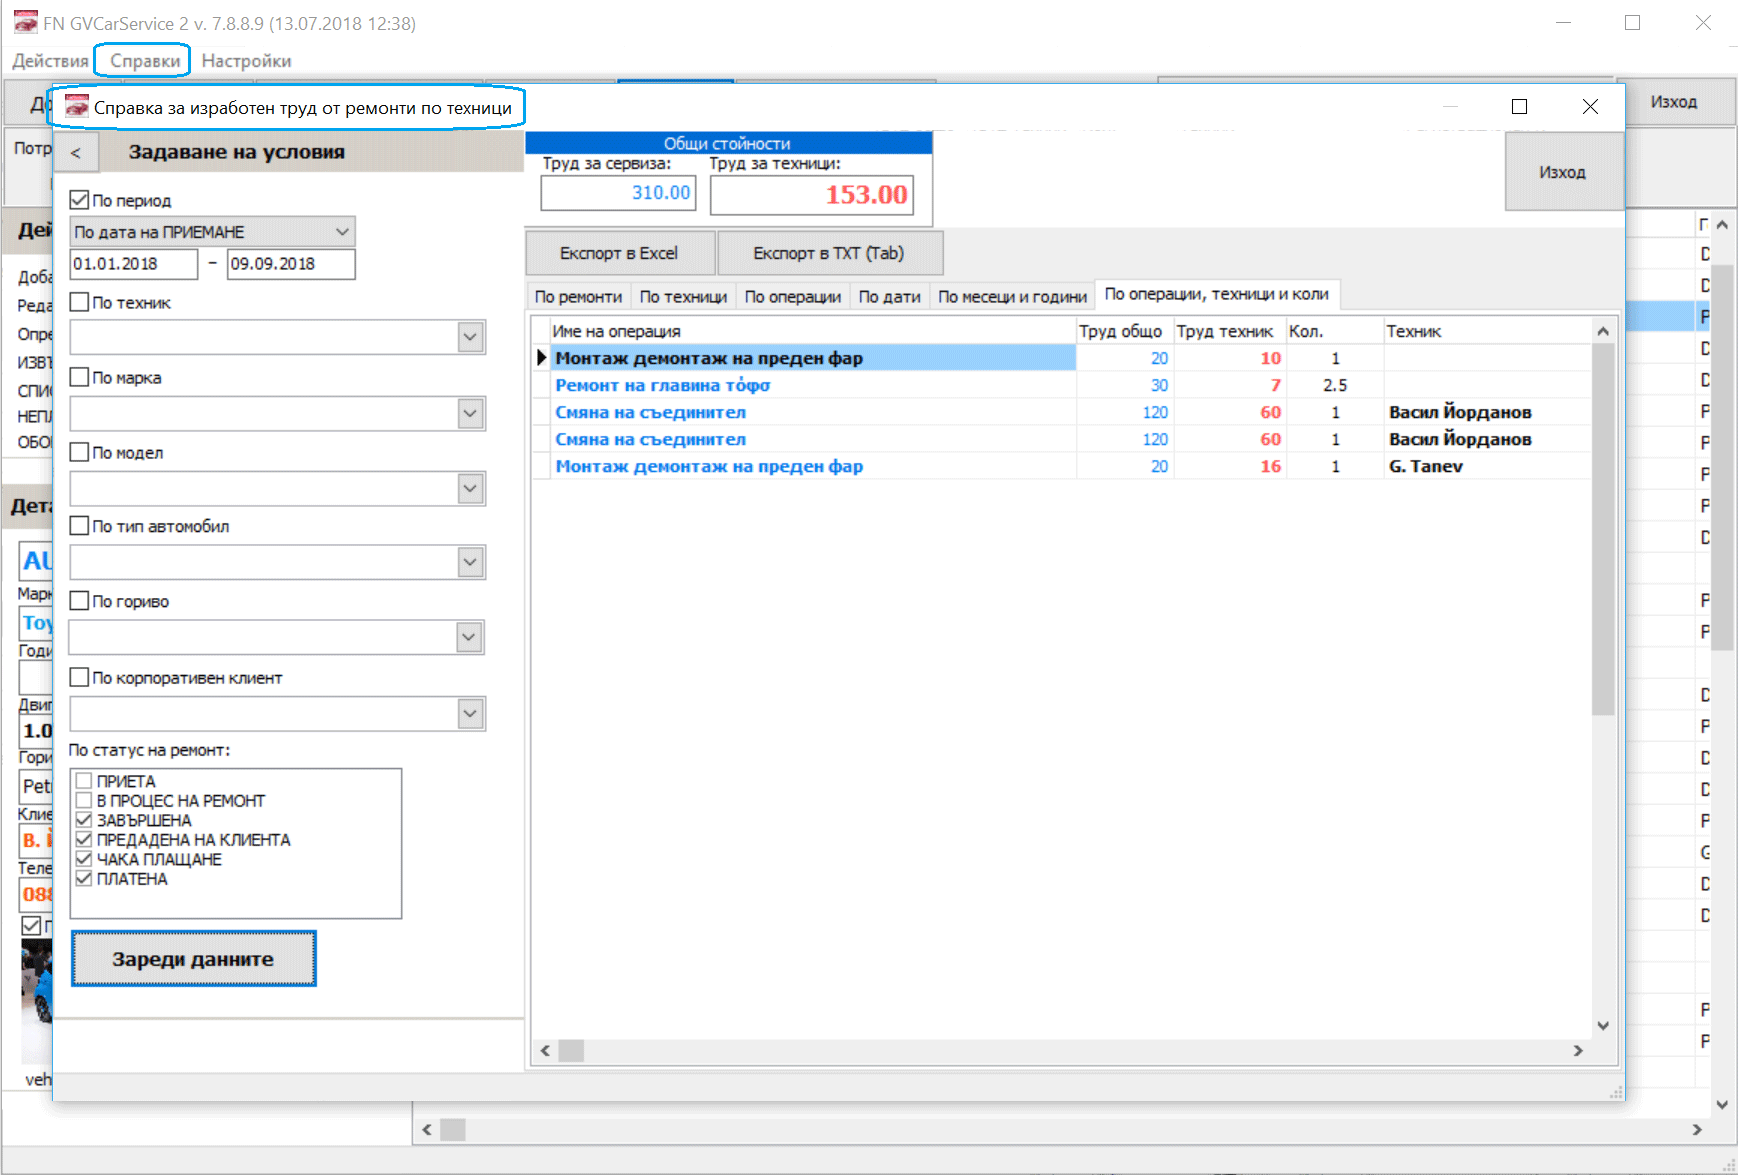Screen dimensions: 1738x1175
Task: Click the 'Труд за сервиза' value 310.00
Action: [x=617, y=193]
